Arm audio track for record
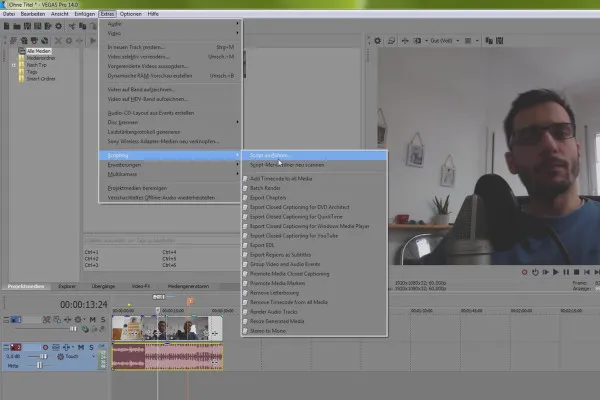Image resolution: width=600 pixels, height=400 pixels. coord(46,348)
